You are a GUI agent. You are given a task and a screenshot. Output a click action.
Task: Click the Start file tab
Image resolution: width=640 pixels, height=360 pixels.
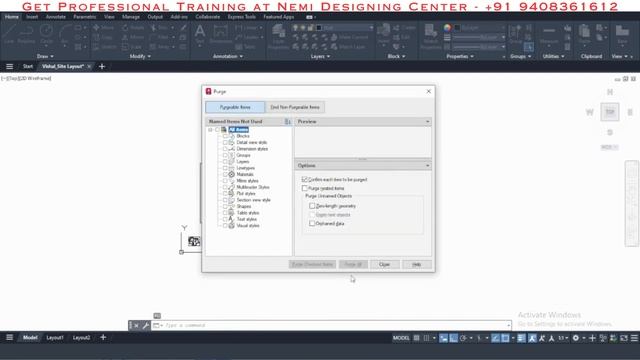(28, 66)
